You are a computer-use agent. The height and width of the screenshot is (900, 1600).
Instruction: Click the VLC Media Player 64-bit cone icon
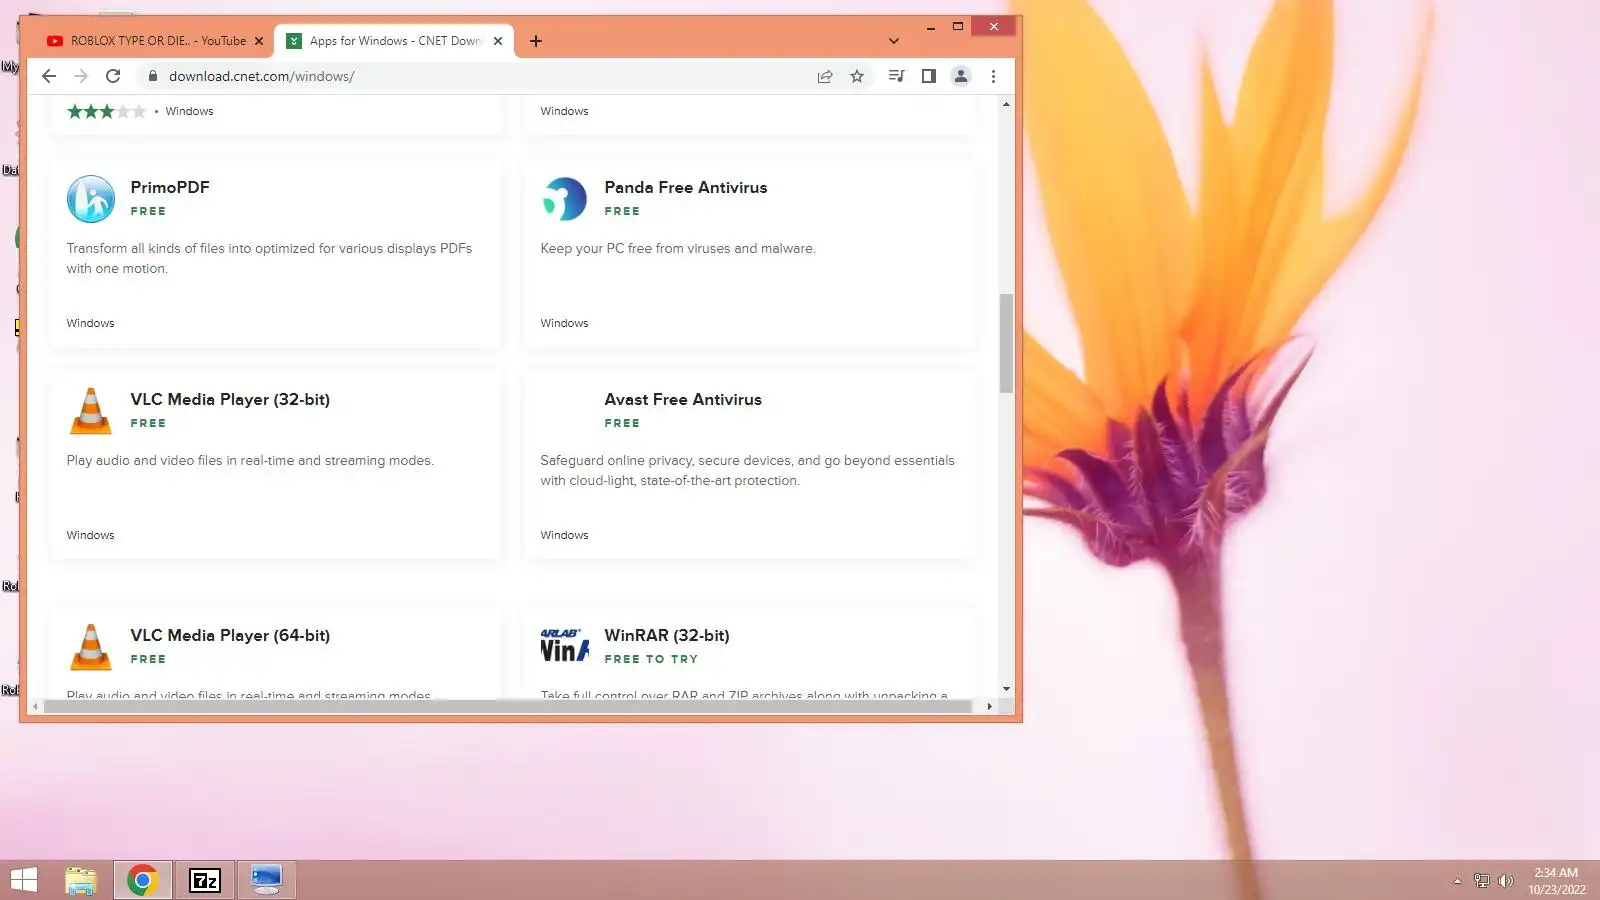pos(91,647)
